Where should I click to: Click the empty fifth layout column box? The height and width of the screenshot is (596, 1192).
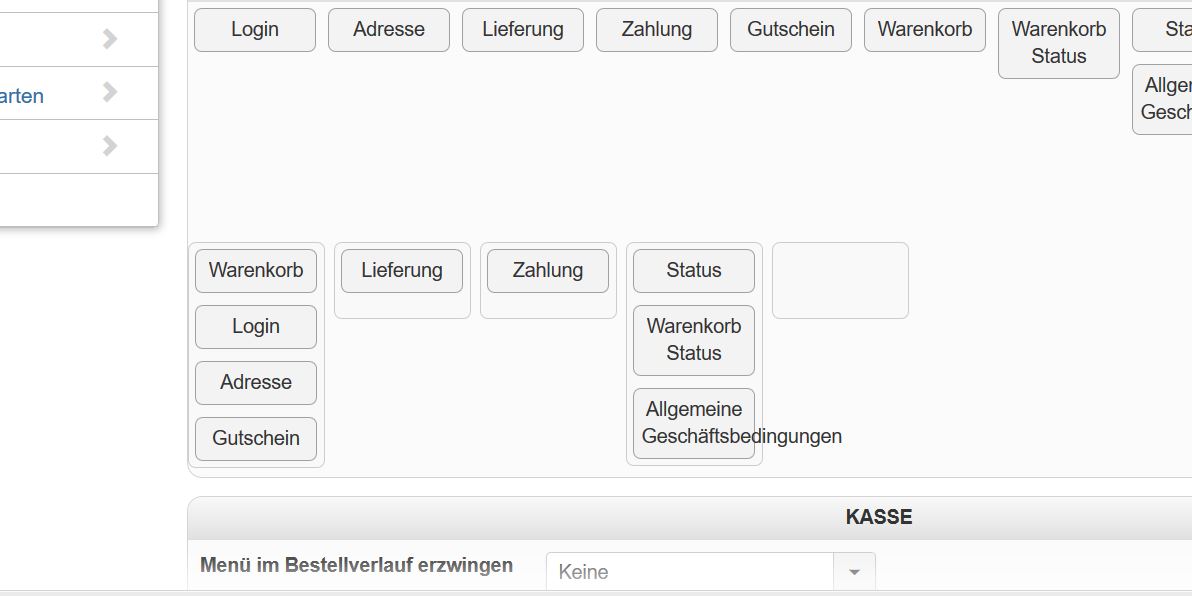tap(840, 281)
